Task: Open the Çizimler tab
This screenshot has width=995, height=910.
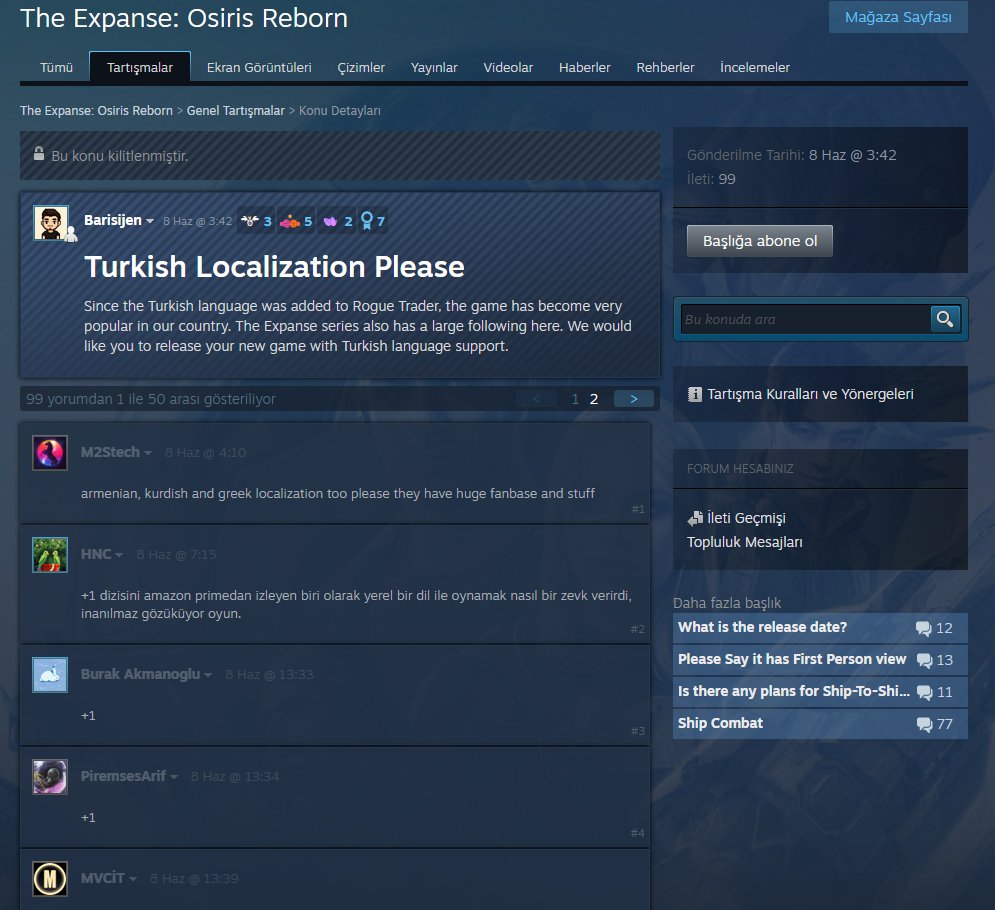Action: click(361, 67)
